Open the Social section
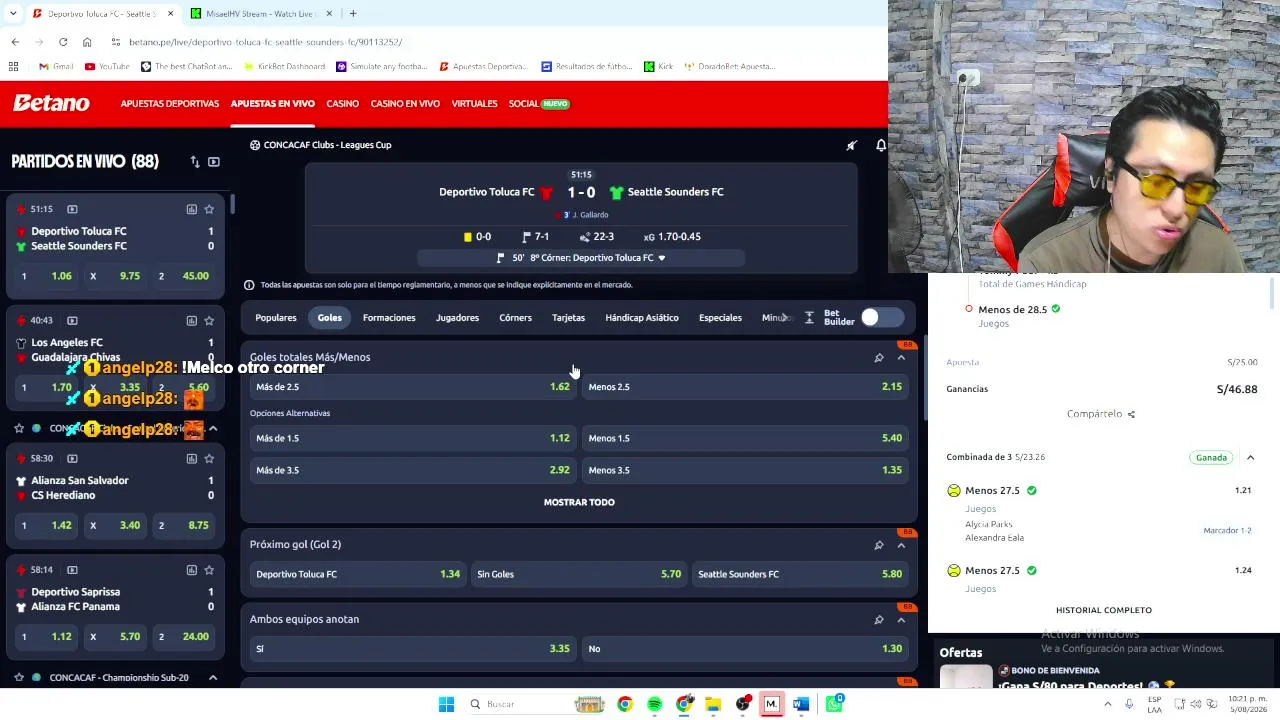 pos(539,103)
